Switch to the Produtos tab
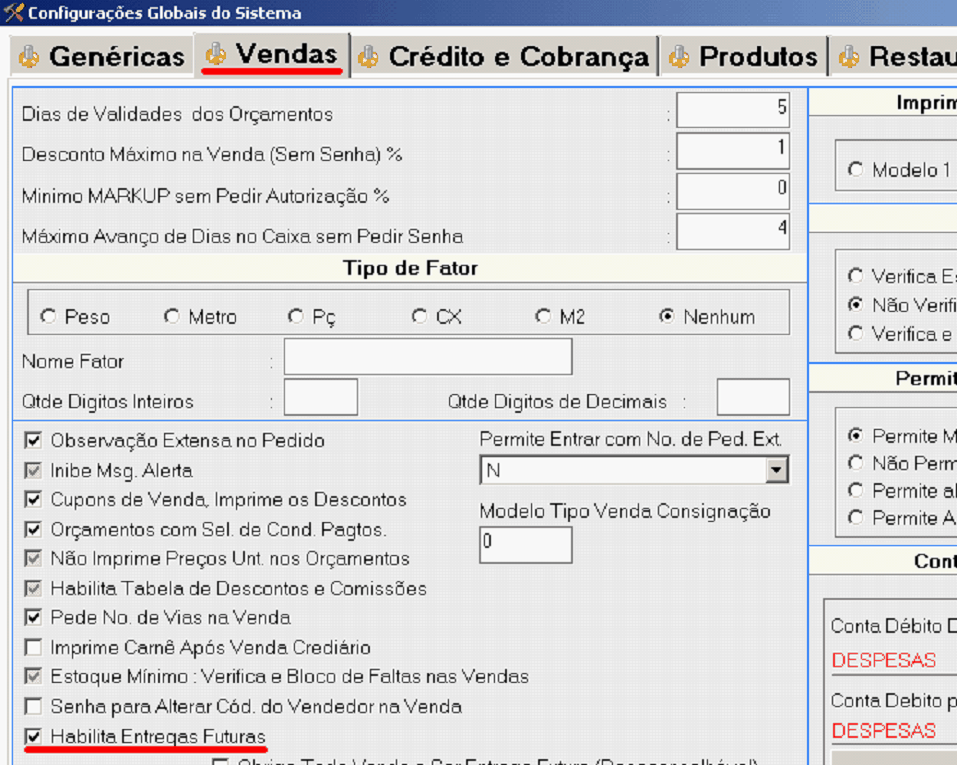 click(x=758, y=57)
